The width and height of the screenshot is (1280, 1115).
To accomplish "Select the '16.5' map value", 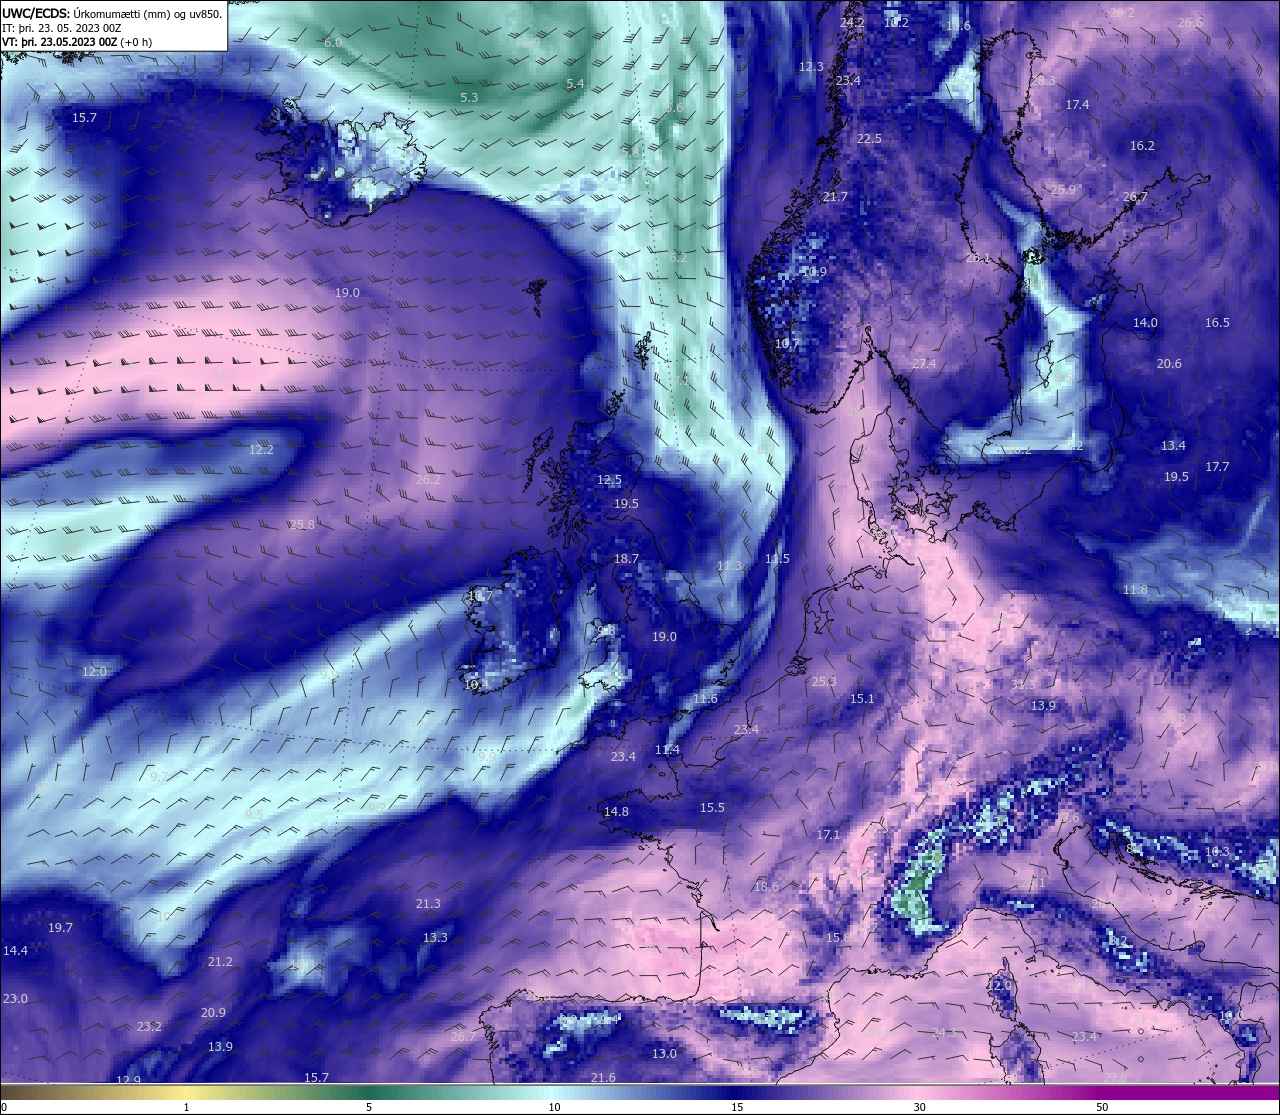I will [x=1217, y=323].
